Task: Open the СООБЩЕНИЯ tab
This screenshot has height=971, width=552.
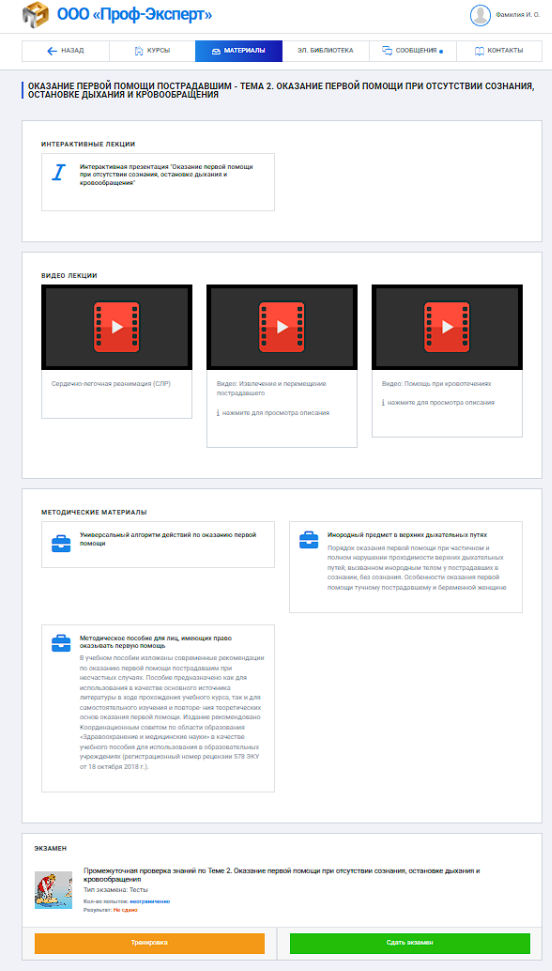Action: [x=413, y=51]
